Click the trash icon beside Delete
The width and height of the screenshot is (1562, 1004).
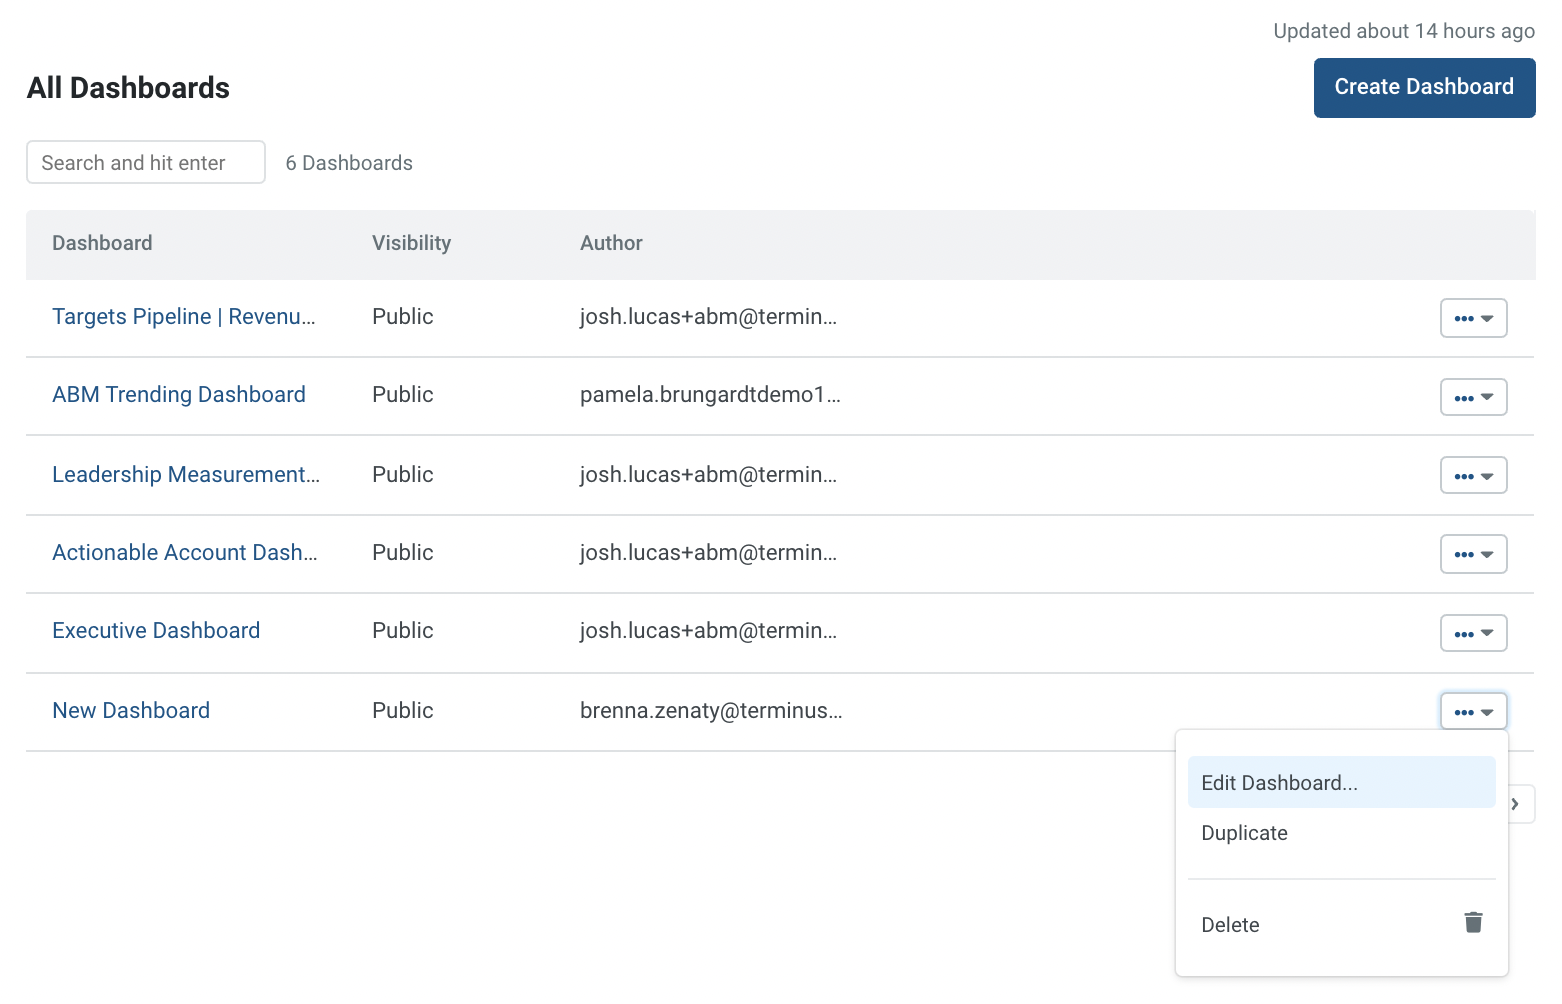point(1473,922)
